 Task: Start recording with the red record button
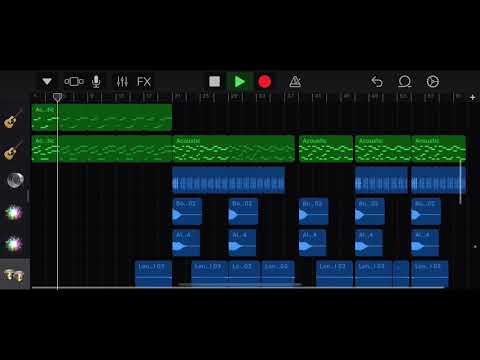[x=265, y=82]
